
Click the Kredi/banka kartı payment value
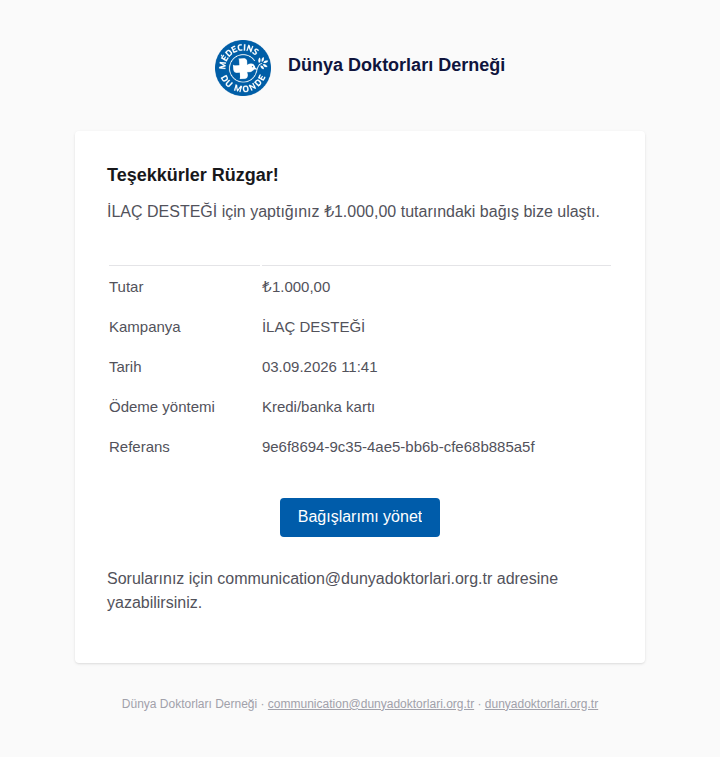coord(318,407)
